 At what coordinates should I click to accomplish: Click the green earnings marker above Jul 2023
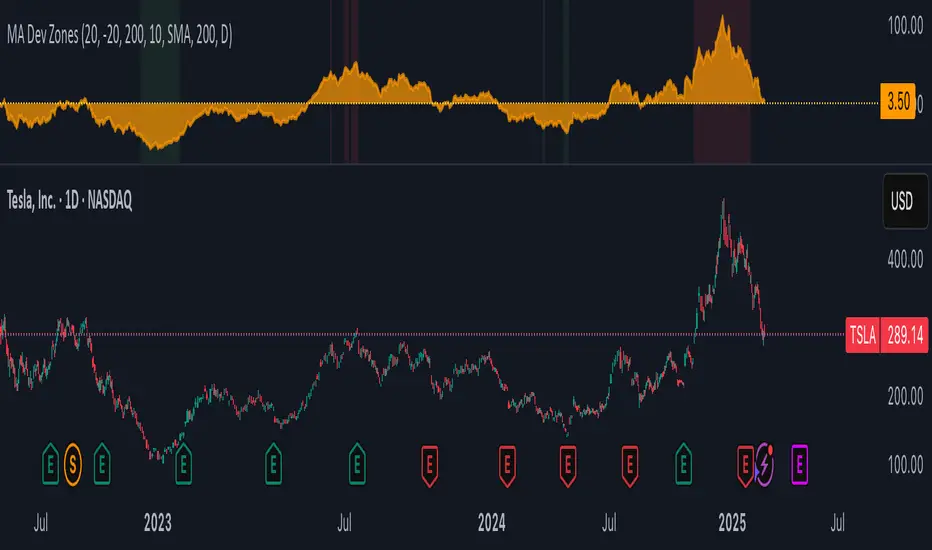pos(357,464)
